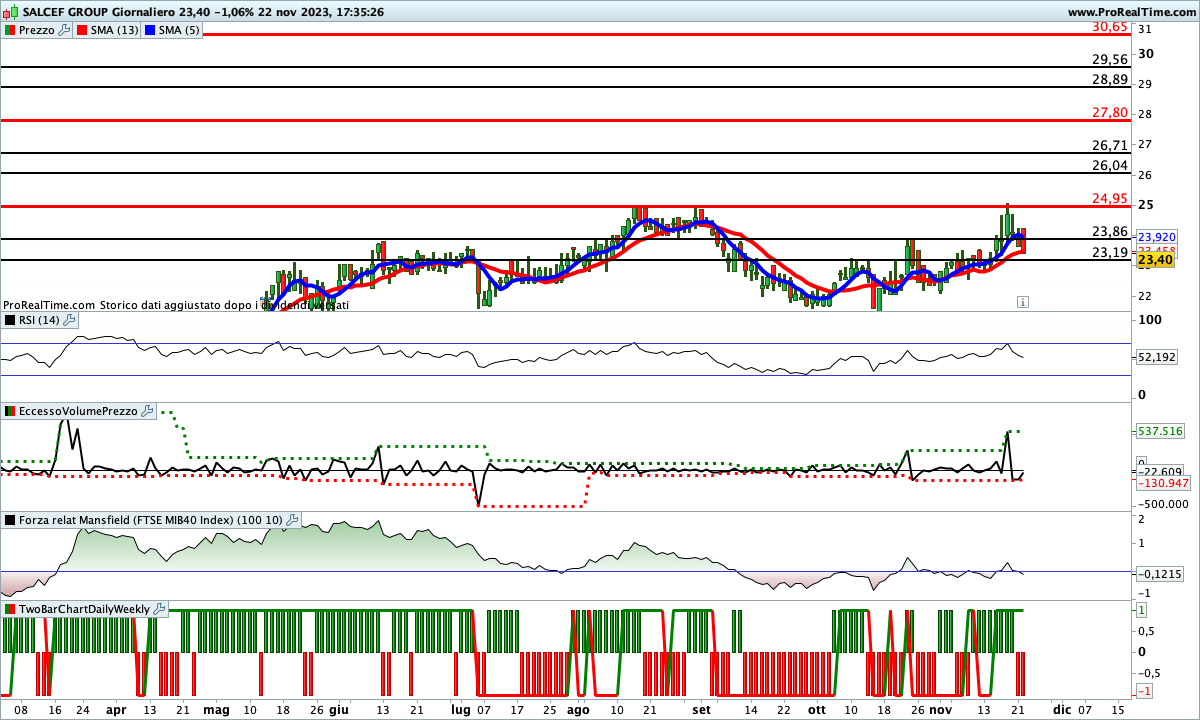
Task: Open the www.ProRealTime.com link
Action: [x=1131, y=11]
